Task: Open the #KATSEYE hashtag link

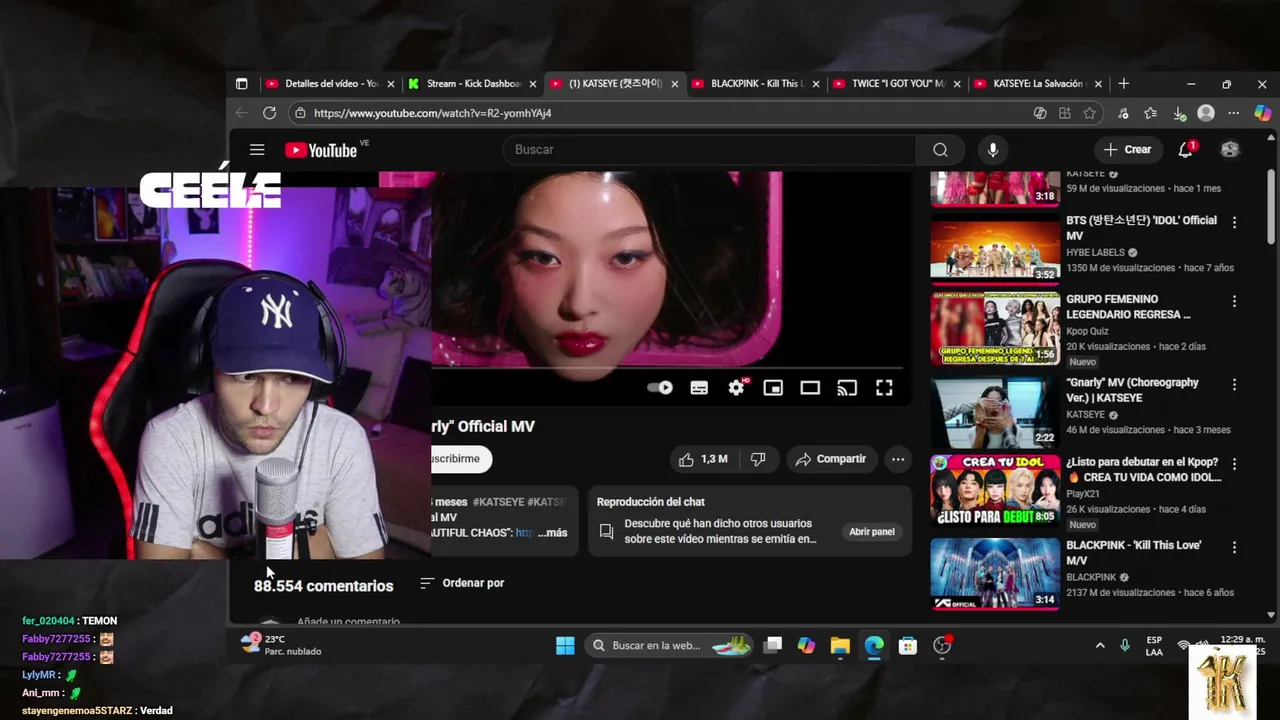Action: [499, 502]
